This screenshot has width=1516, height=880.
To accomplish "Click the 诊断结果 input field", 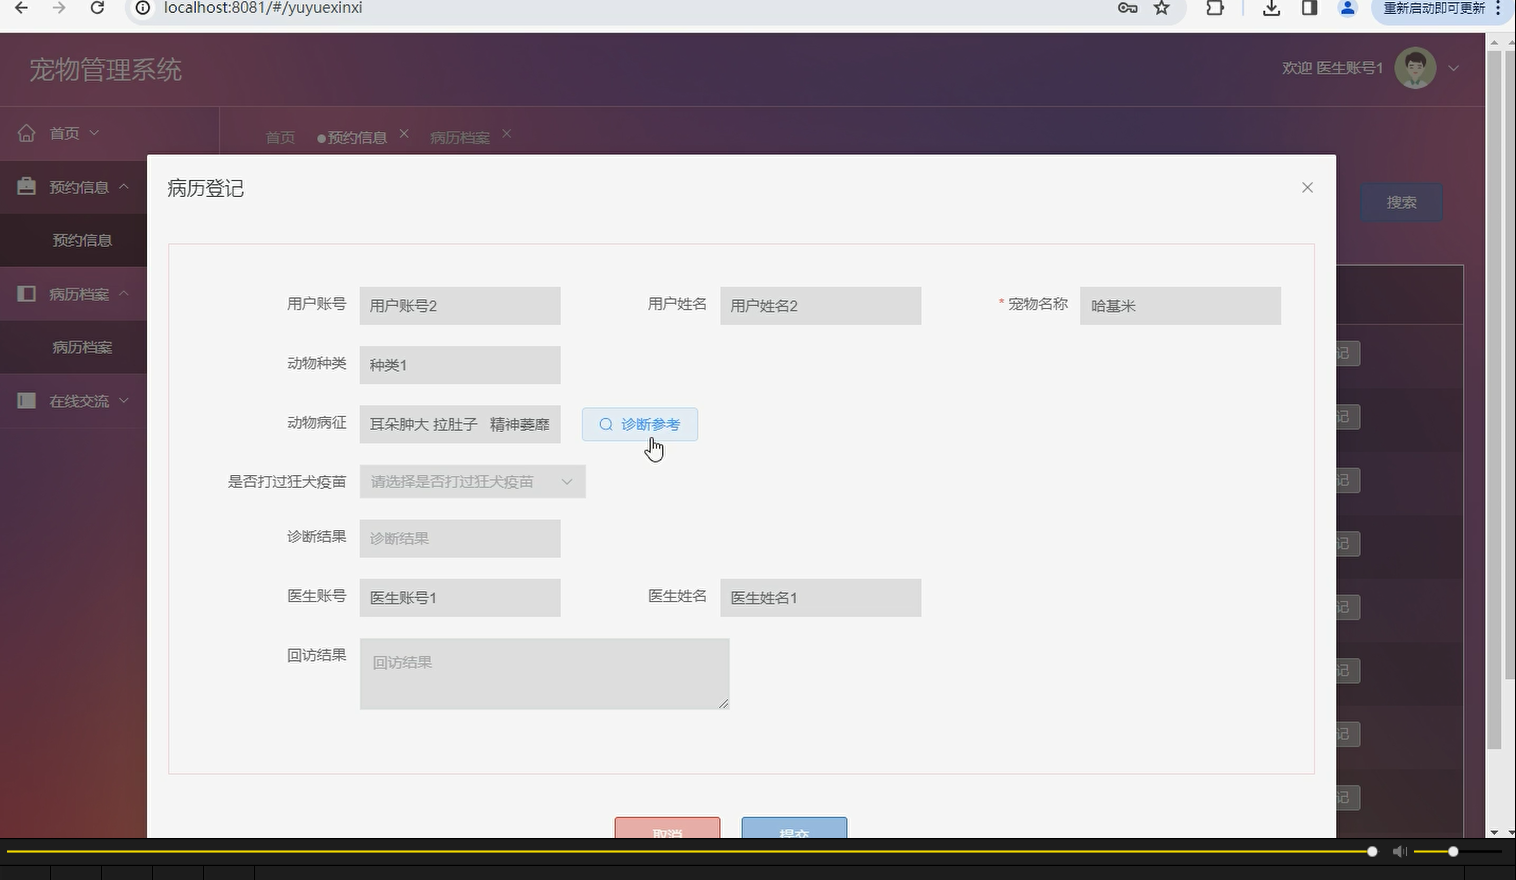I will [460, 538].
